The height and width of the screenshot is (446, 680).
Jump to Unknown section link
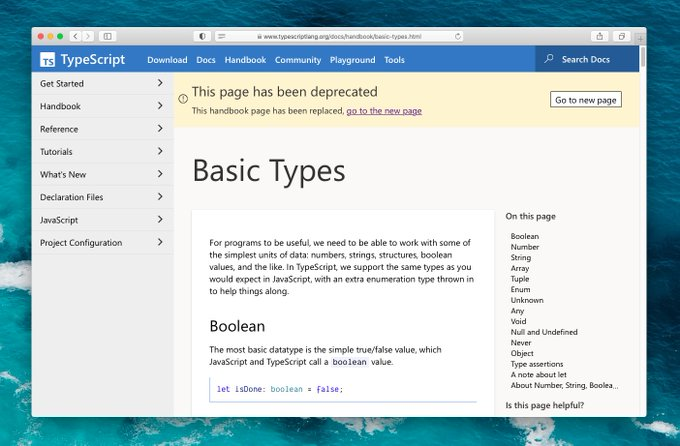[527, 300]
